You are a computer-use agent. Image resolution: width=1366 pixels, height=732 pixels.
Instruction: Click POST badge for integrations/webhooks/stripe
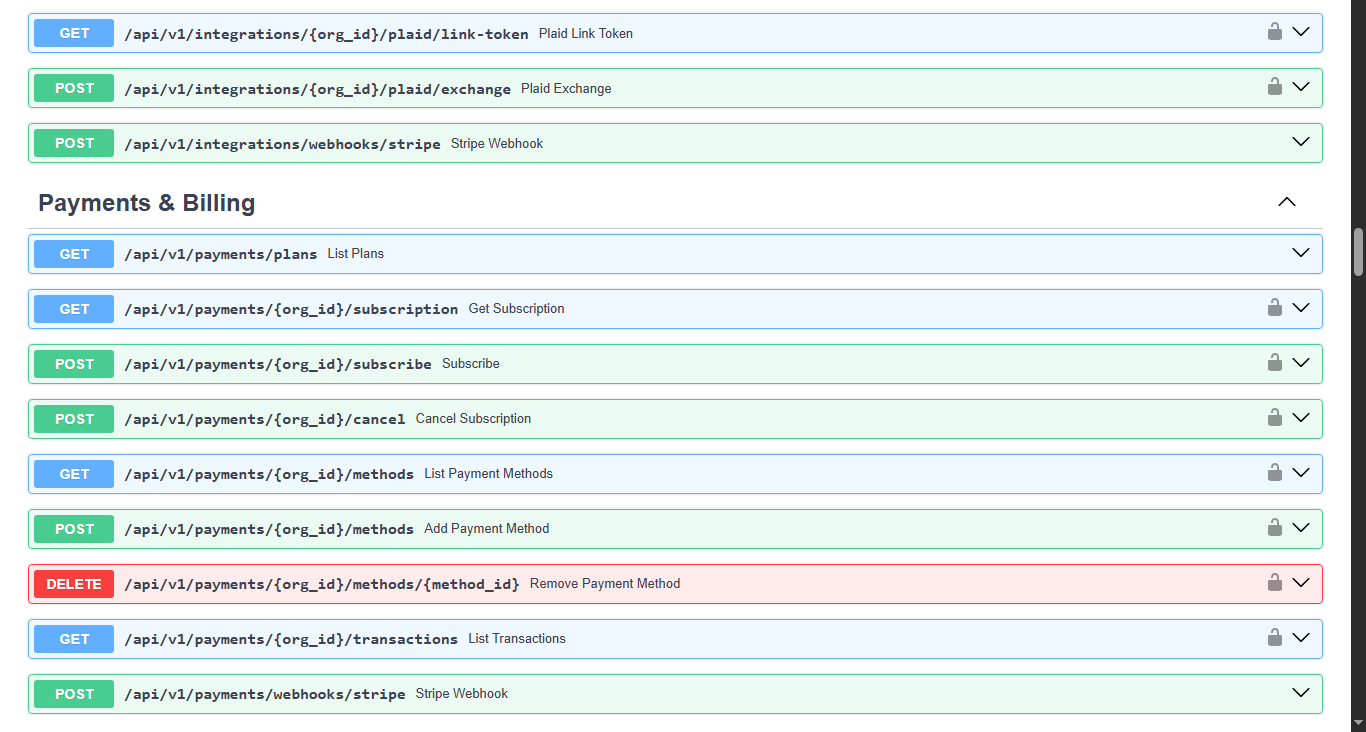[x=74, y=143]
